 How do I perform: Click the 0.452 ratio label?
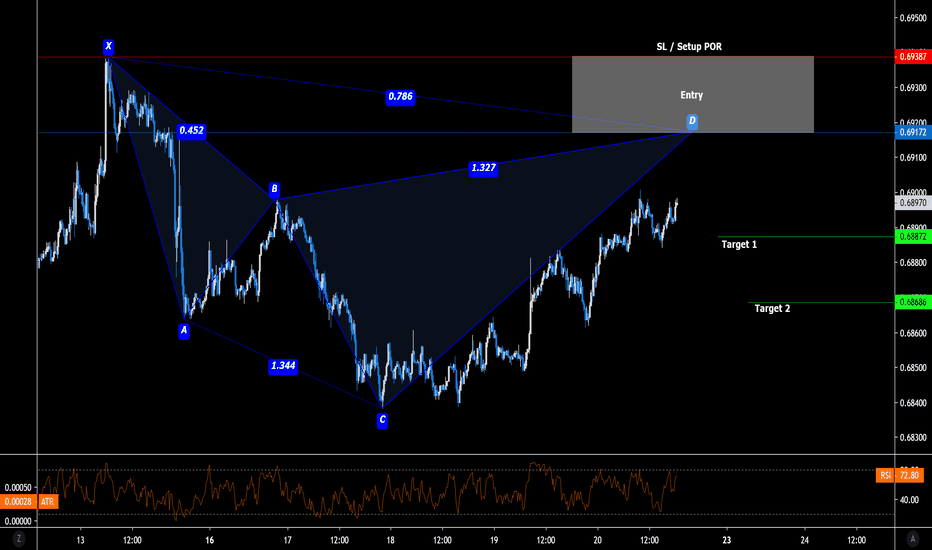tap(191, 130)
